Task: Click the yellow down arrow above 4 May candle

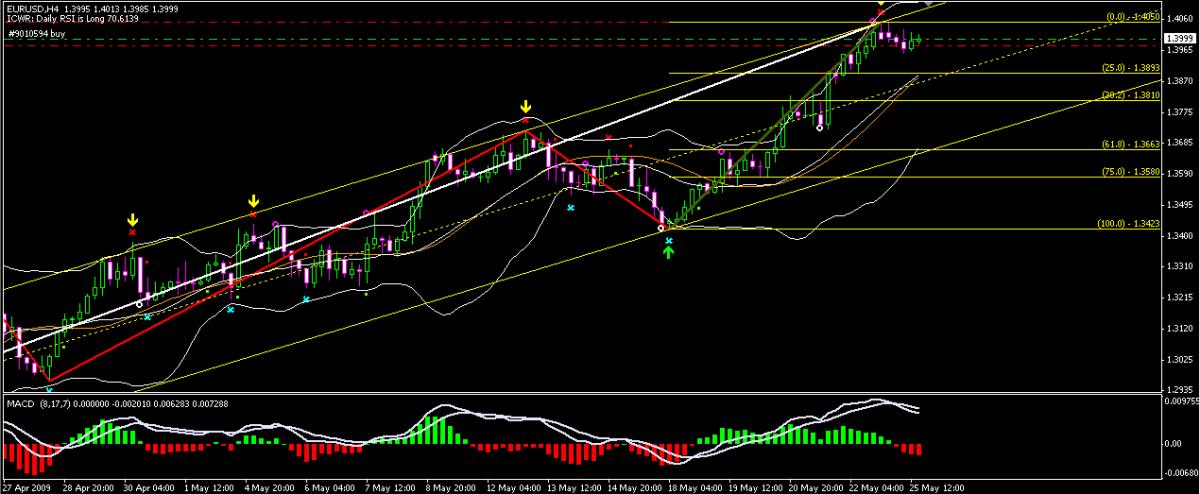Action: click(x=253, y=202)
